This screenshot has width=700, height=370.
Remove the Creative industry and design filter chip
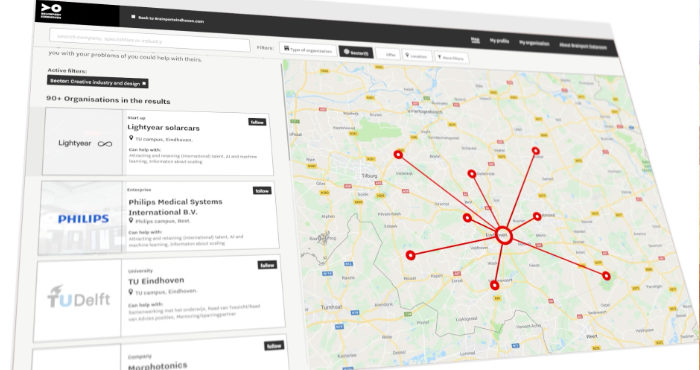[144, 83]
